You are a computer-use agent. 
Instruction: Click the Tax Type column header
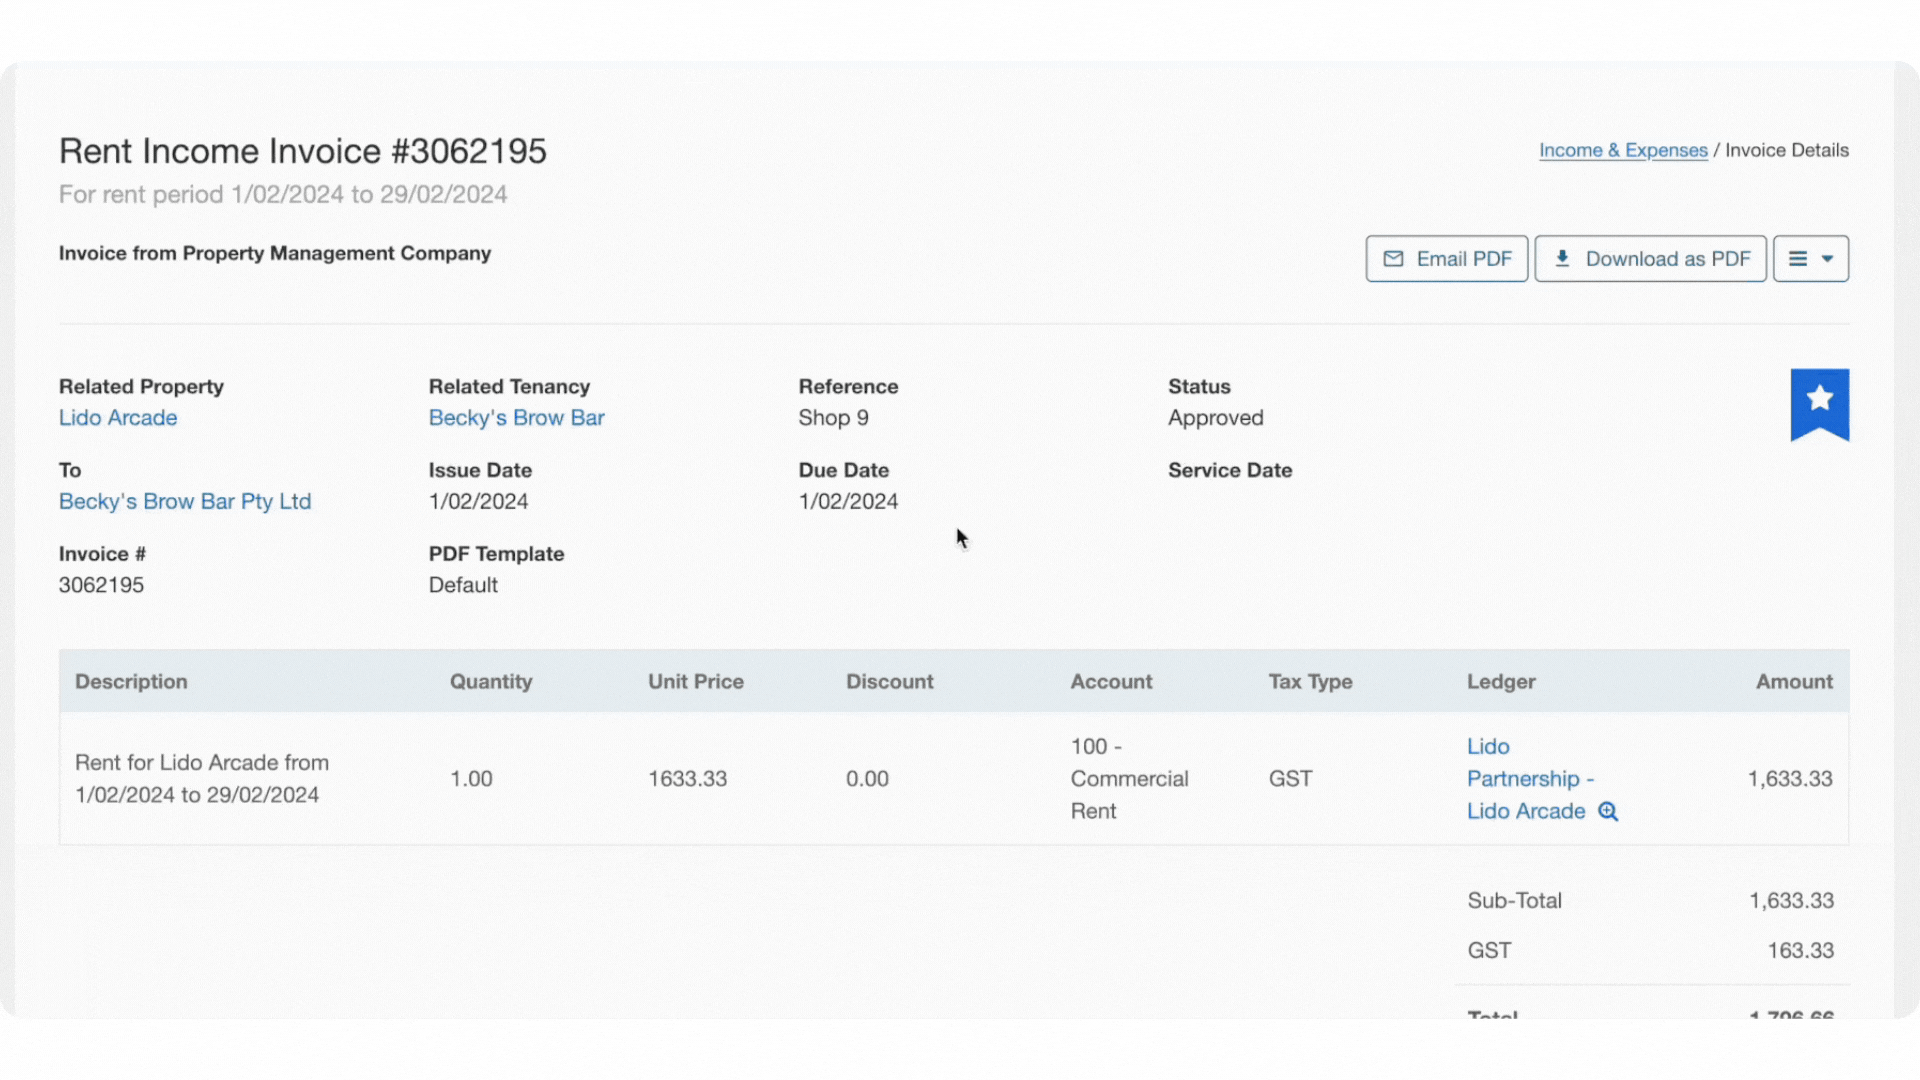pyautogui.click(x=1310, y=681)
